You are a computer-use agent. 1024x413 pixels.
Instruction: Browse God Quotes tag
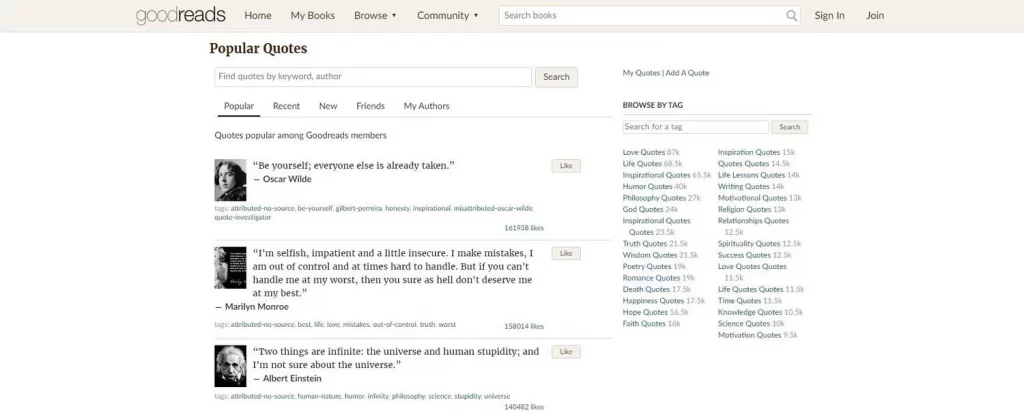[x=643, y=209]
